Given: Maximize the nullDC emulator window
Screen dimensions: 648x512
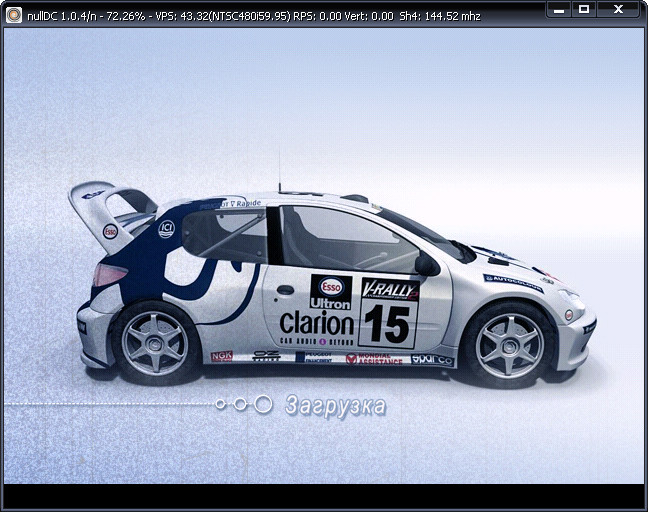Looking at the screenshot, I should coord(584,10).
